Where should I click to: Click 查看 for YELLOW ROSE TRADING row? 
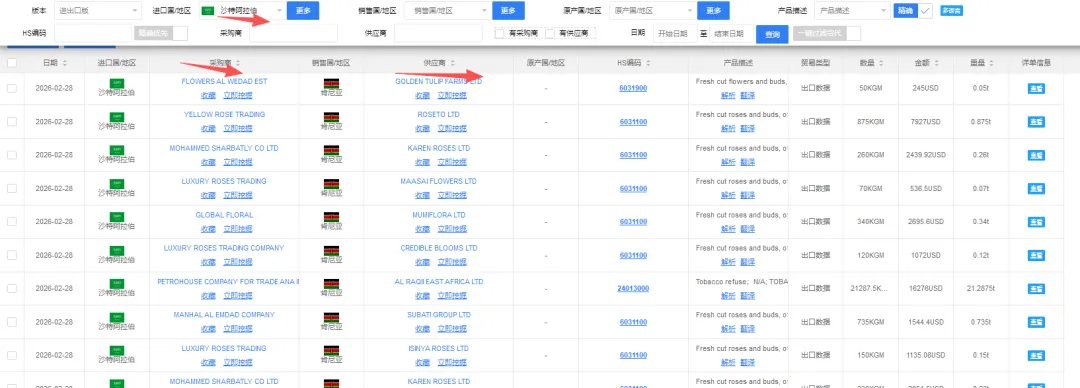click(1036, 121)
